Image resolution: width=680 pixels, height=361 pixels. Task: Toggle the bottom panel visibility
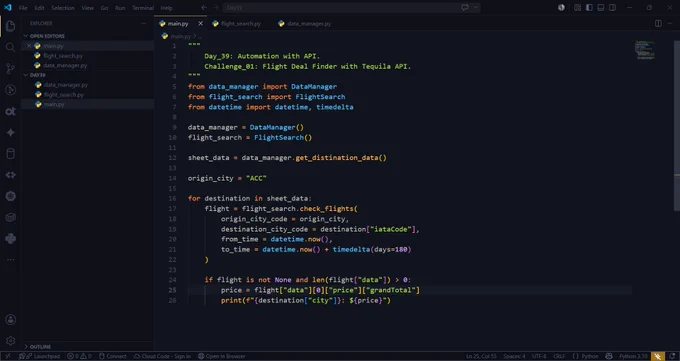coord(601,8)
